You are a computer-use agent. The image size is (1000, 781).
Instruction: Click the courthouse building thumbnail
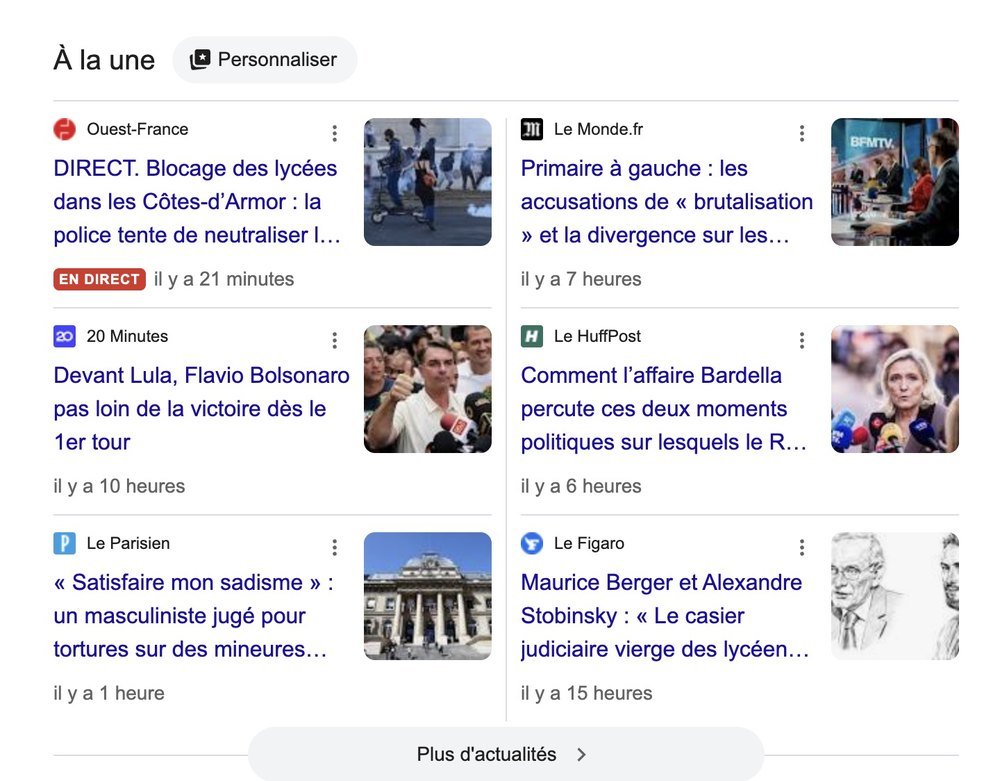coord(428,596)
